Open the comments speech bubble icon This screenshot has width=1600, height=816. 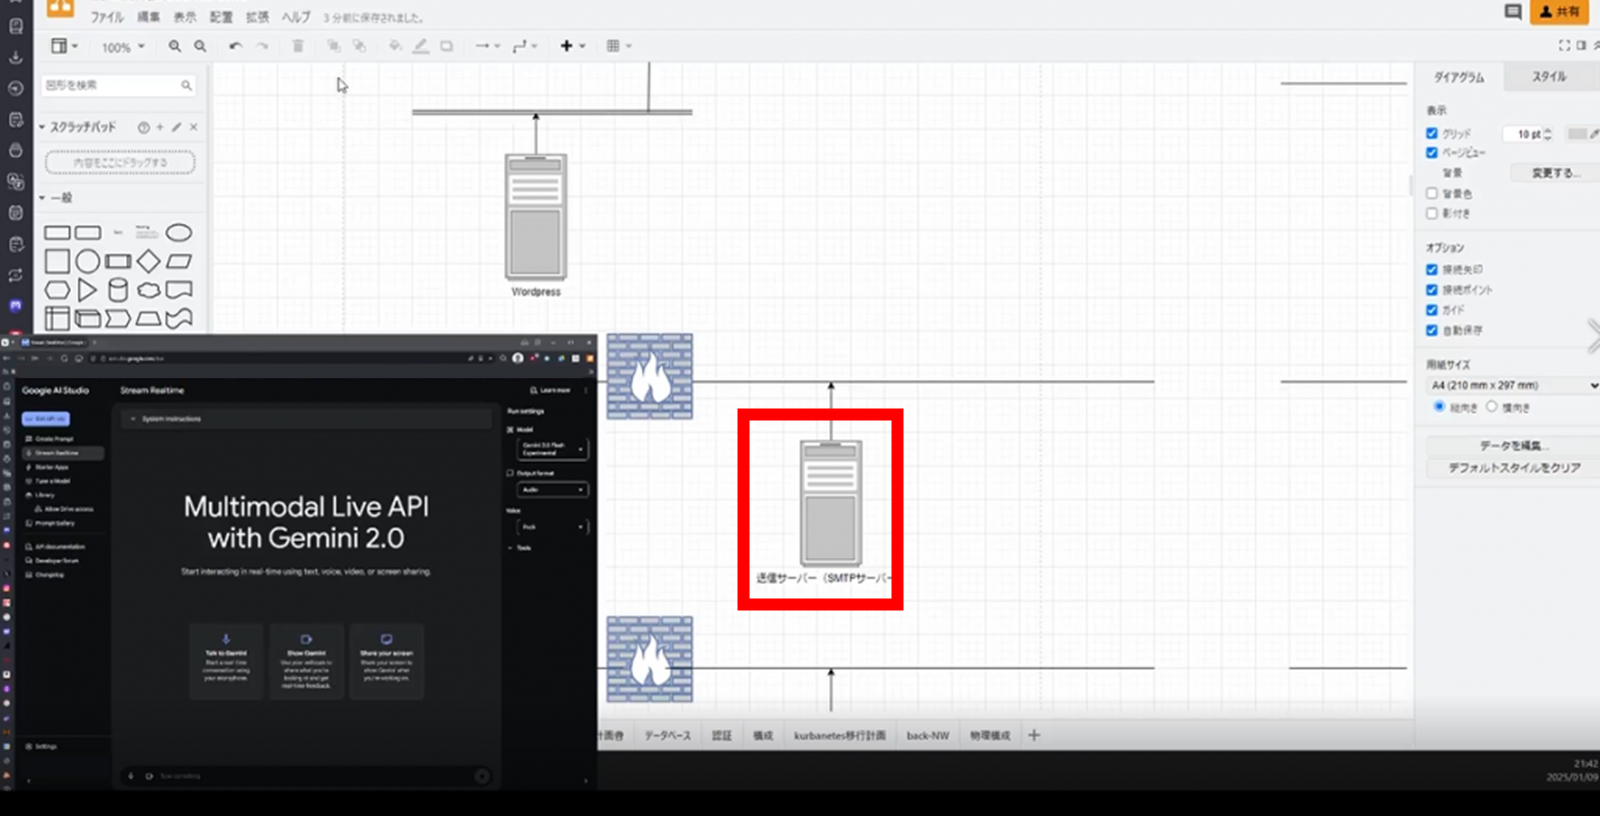click(x=1513, y=12)
